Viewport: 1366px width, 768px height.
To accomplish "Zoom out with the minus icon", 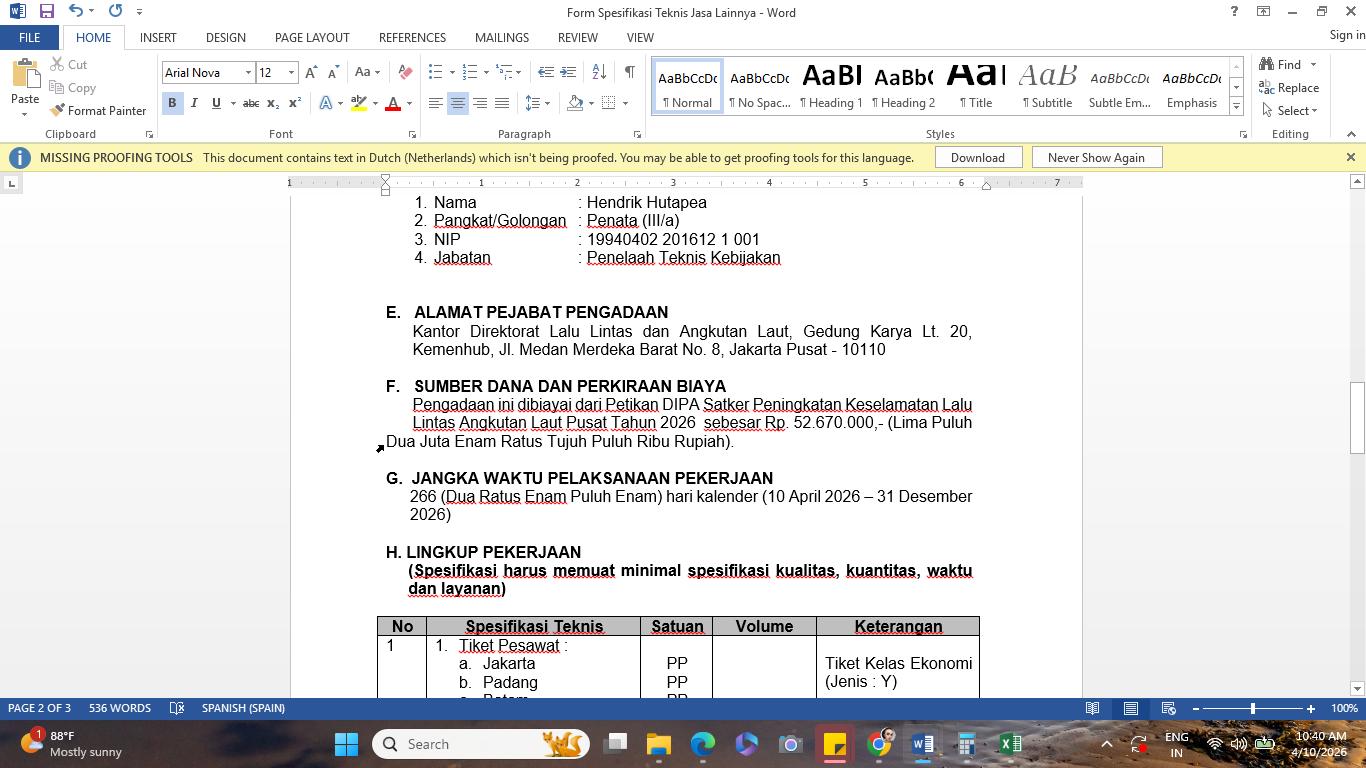I will [1196, 709].
